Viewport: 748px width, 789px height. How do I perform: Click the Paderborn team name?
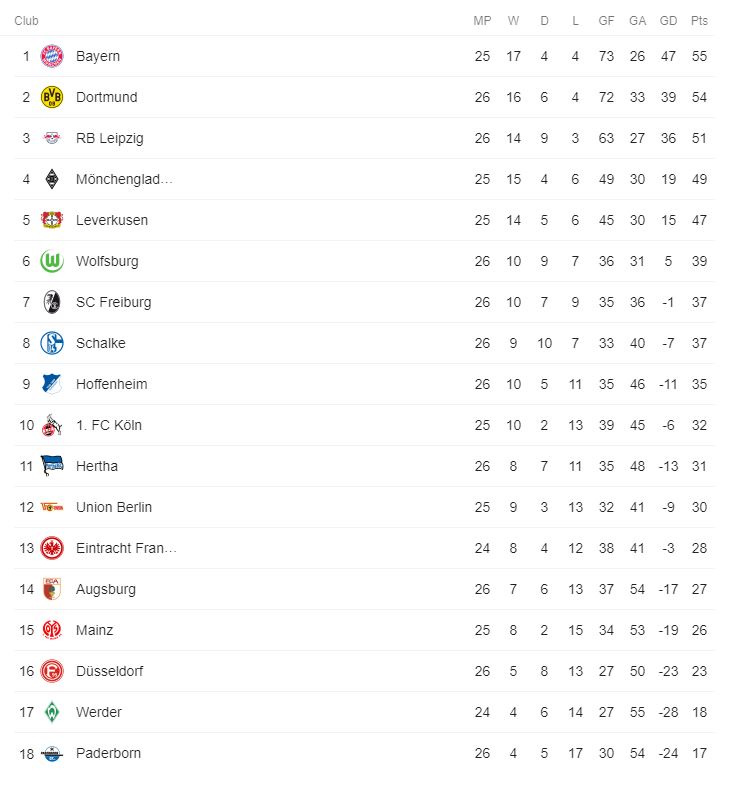108,753
